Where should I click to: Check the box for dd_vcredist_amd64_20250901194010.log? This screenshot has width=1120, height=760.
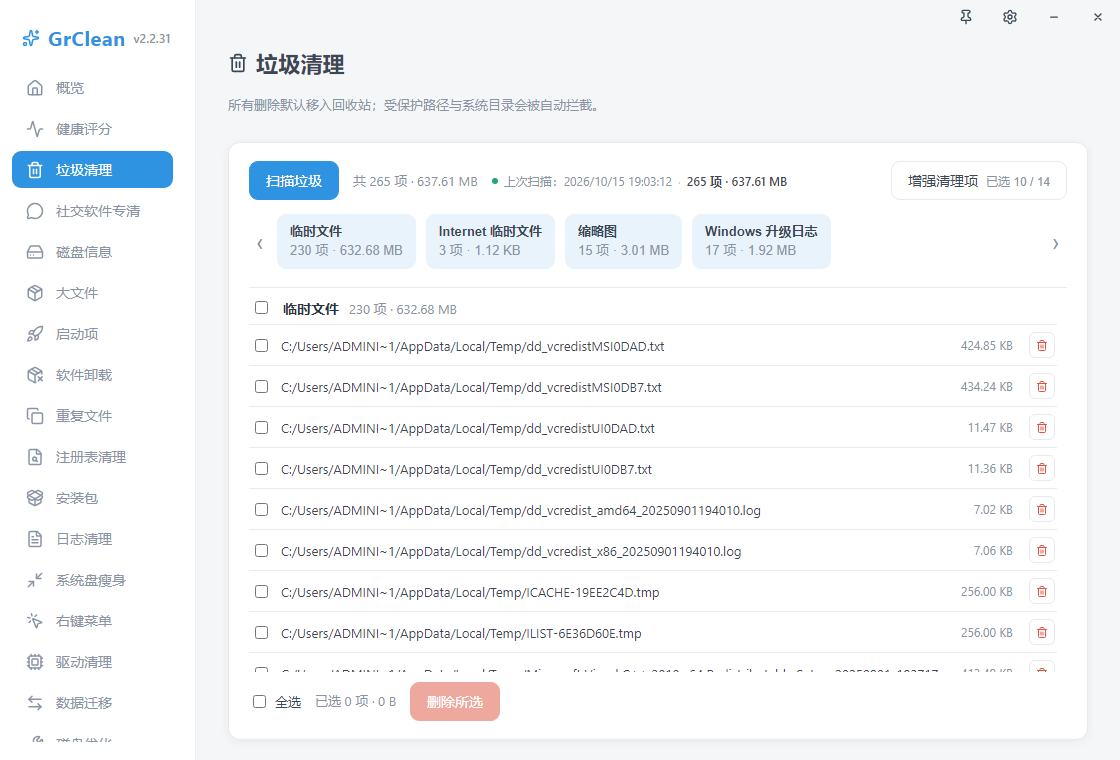pyautogui.click(x=261, y=510)
